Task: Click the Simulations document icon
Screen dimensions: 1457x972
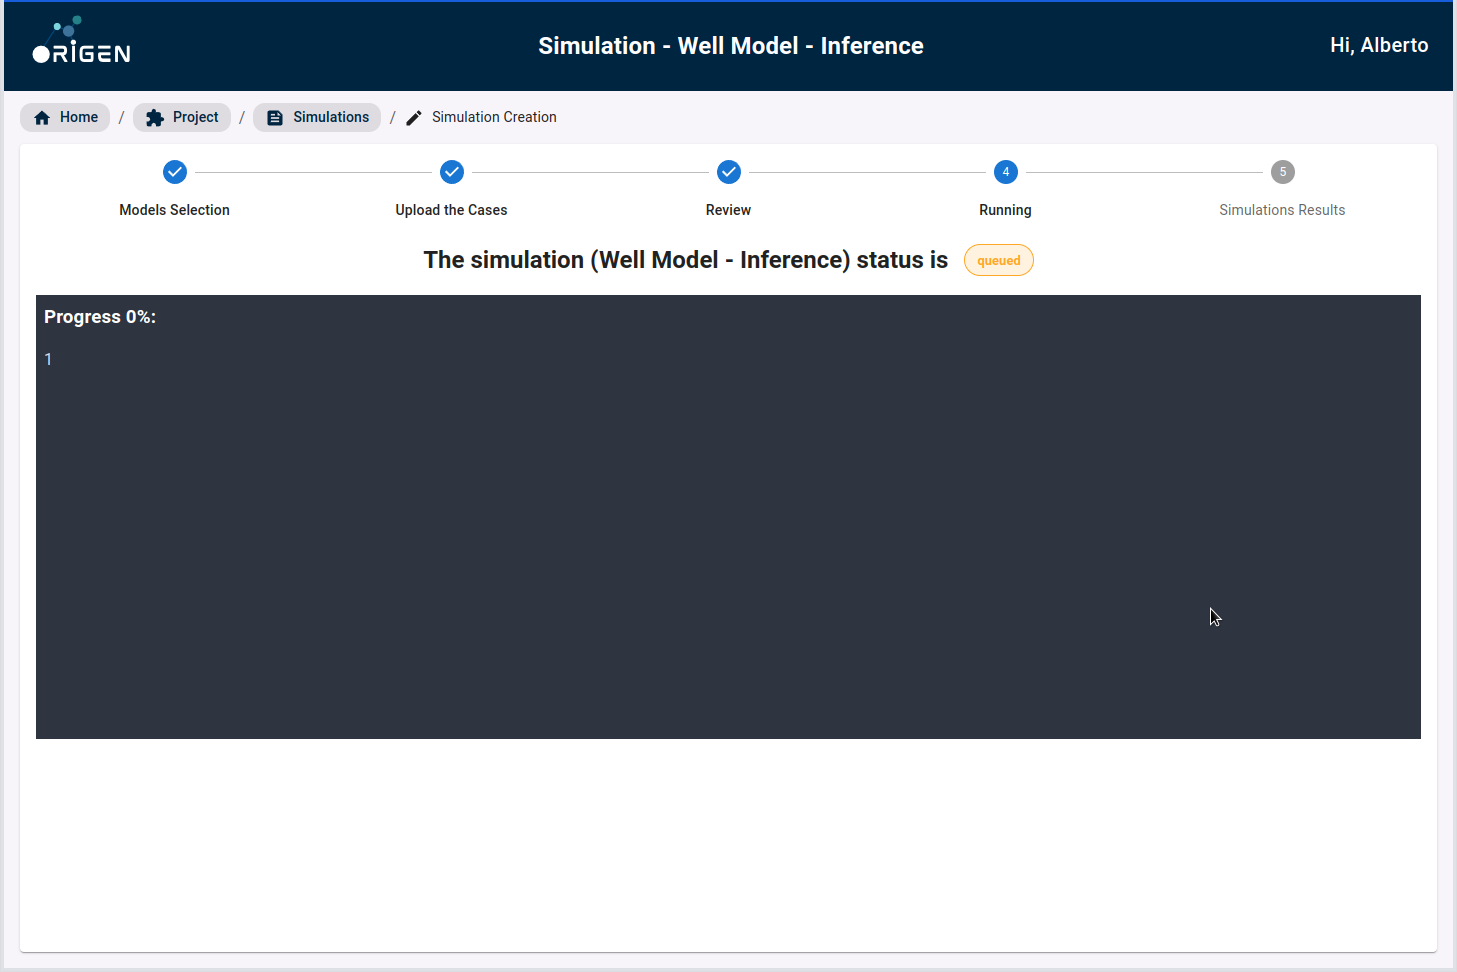Action: 275,118
